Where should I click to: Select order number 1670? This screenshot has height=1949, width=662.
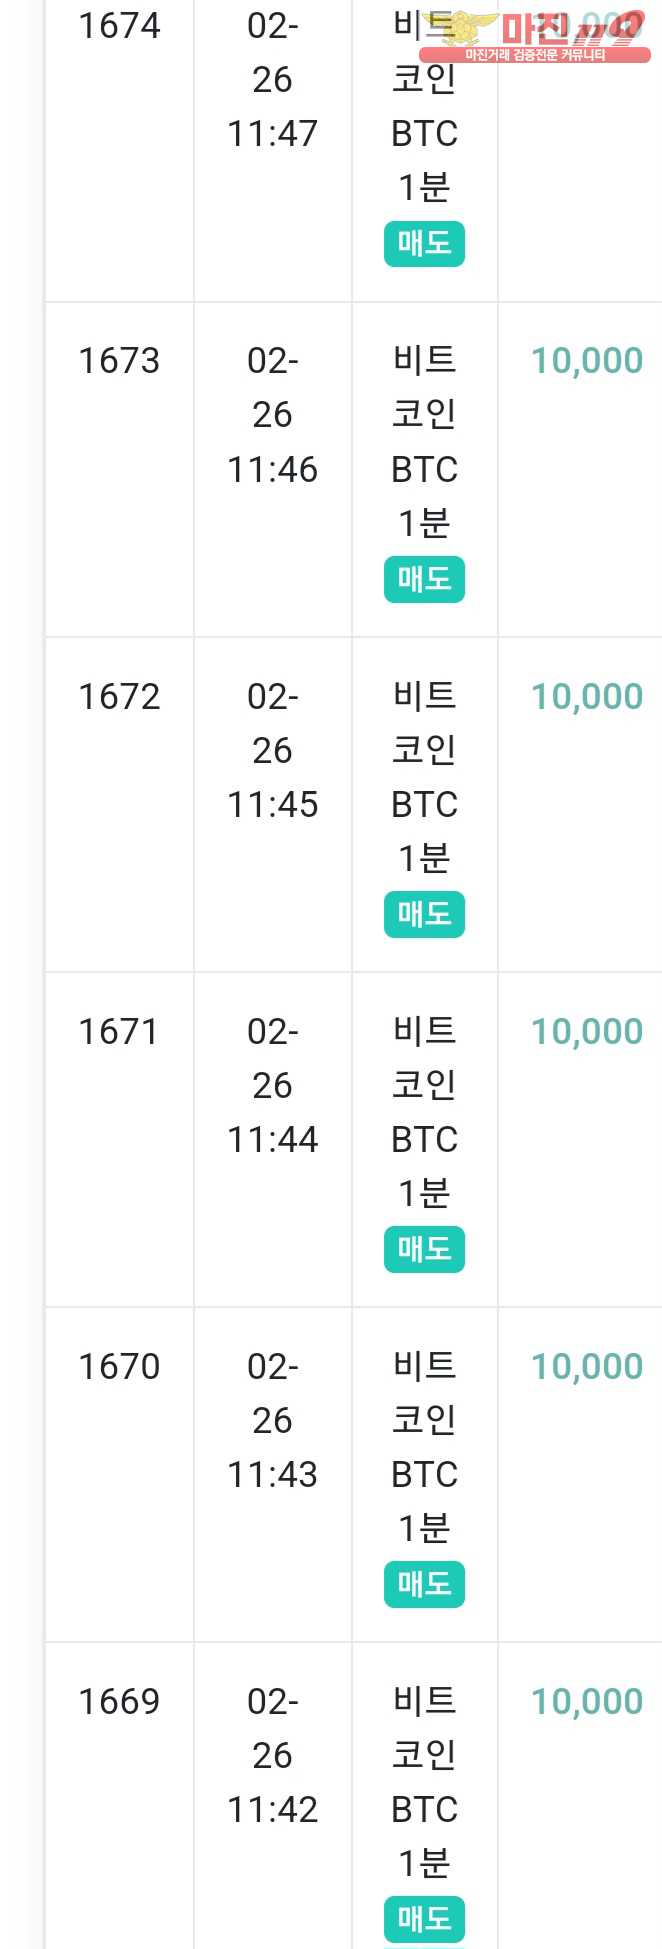[119, 1366]
